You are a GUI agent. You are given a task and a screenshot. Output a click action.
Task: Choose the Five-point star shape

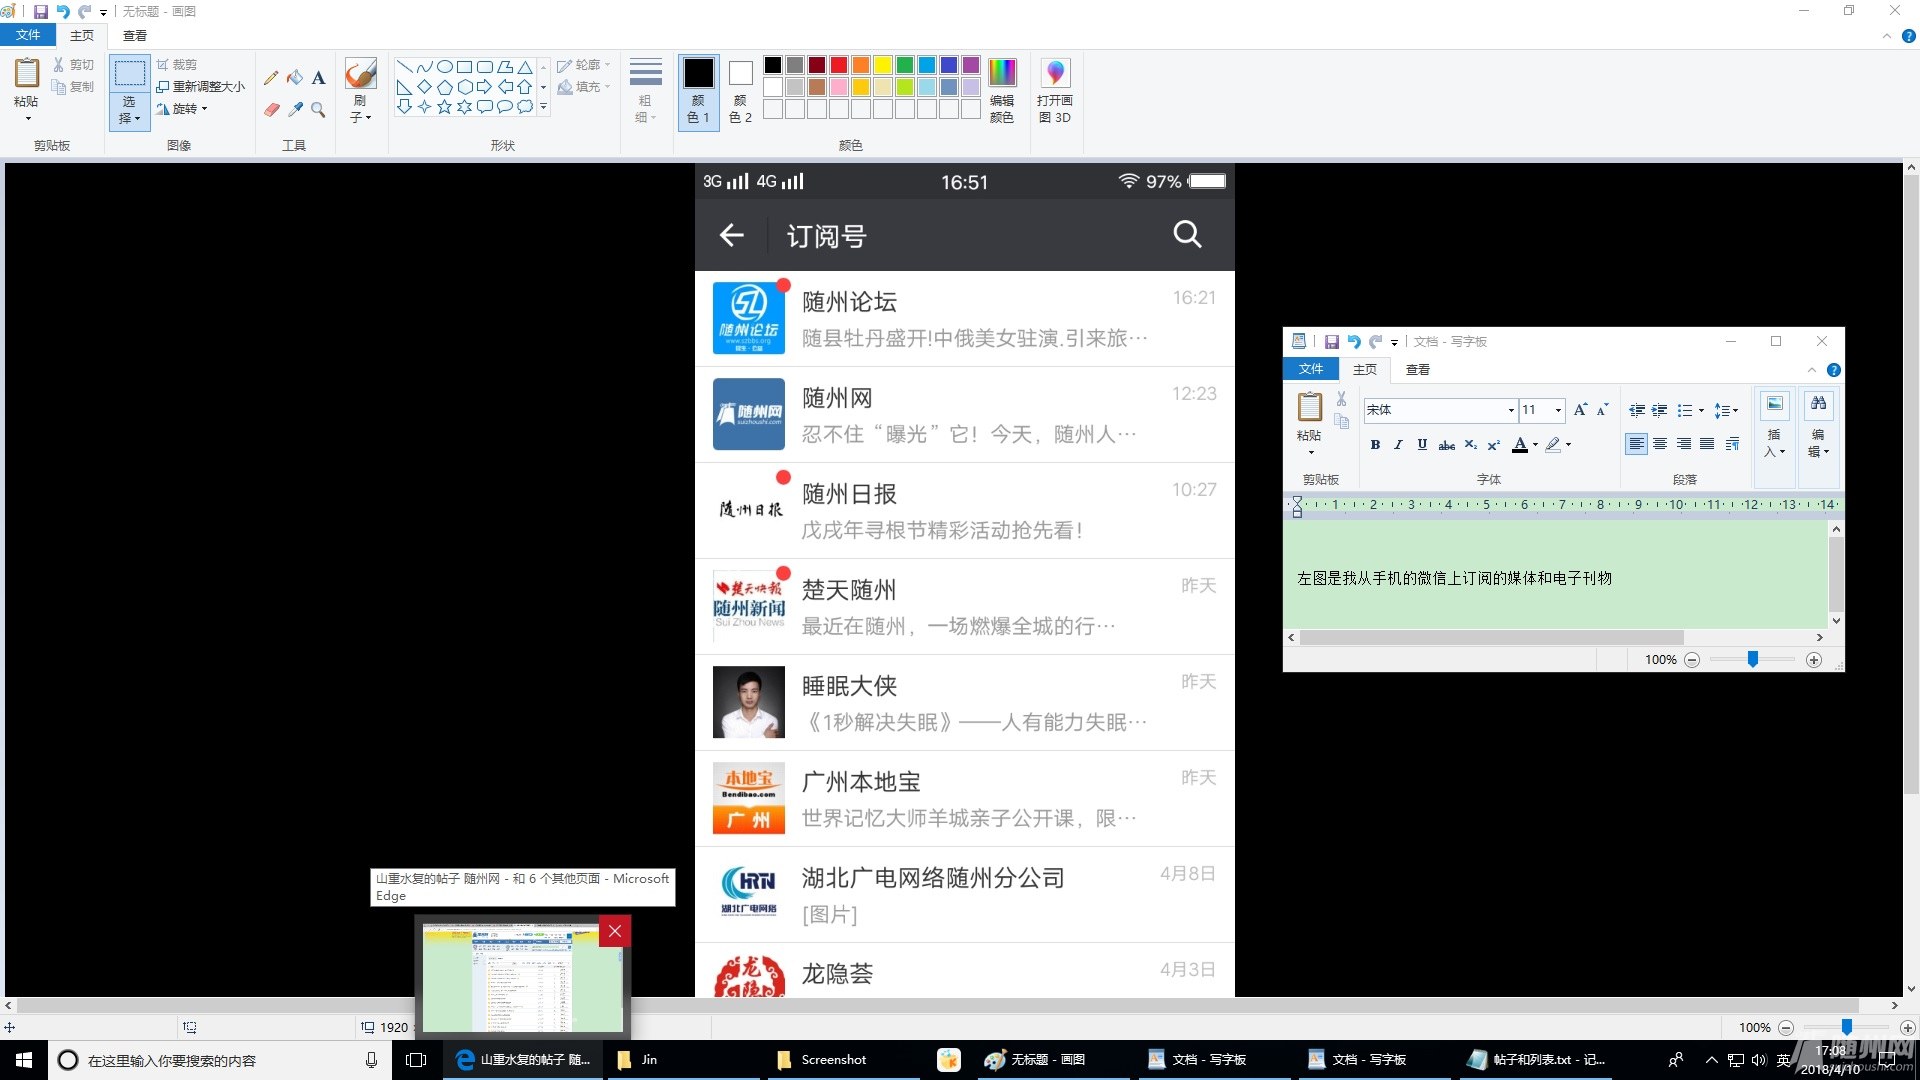point(444,106)
